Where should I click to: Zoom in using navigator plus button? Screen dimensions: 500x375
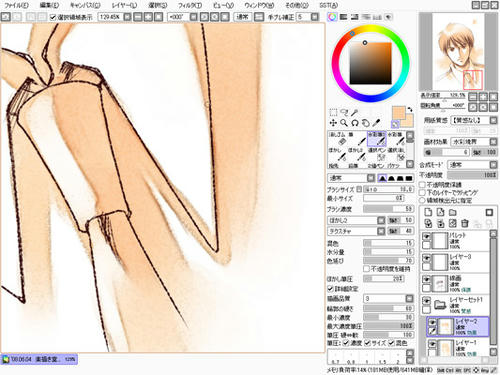(483, 97)
